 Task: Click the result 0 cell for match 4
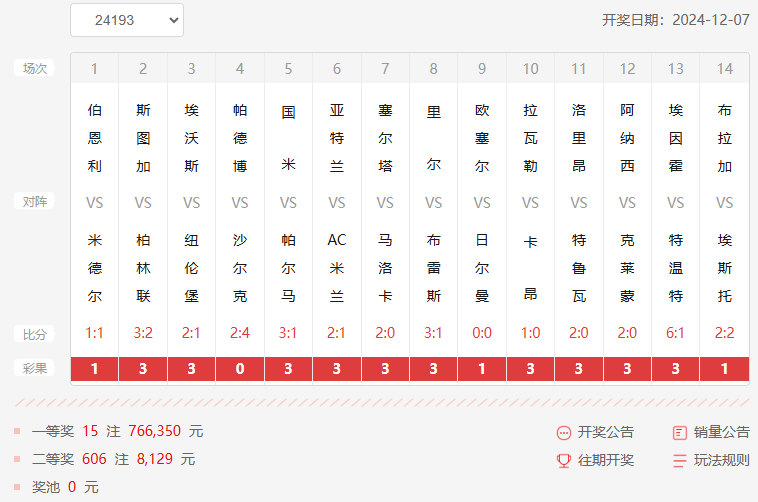pos(240,369)
